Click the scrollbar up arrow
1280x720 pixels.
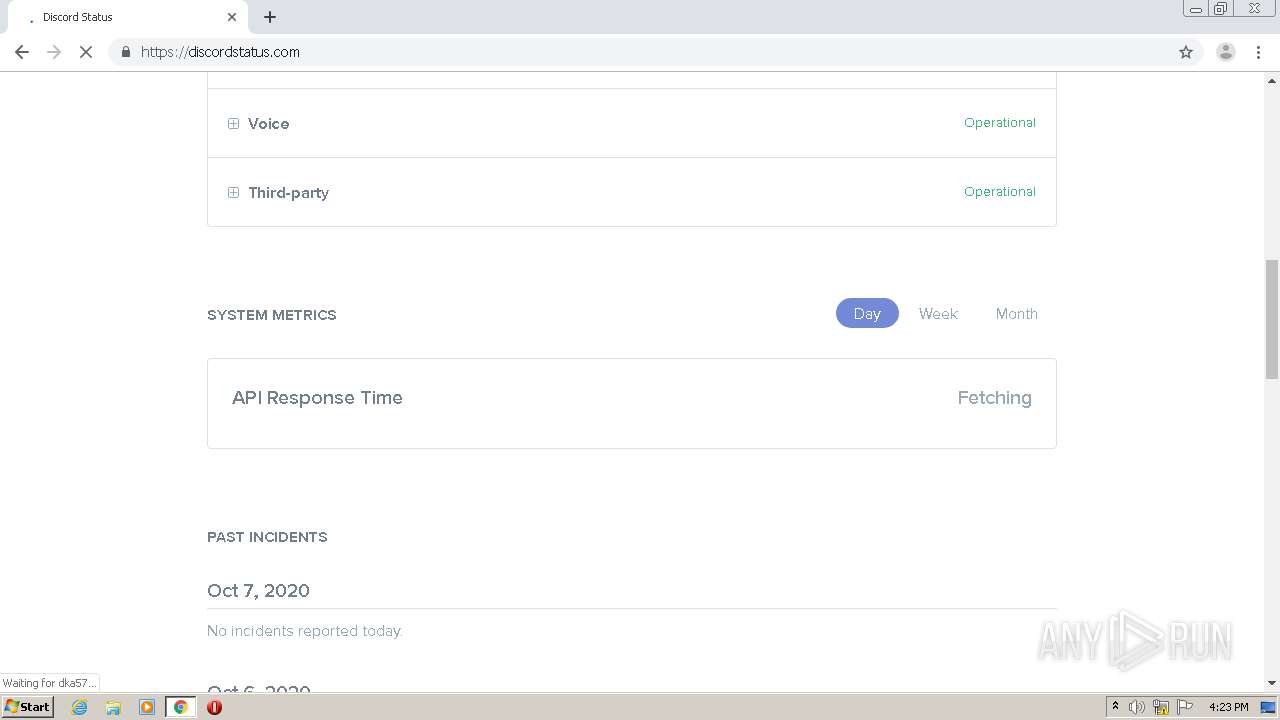[1271, 80]
